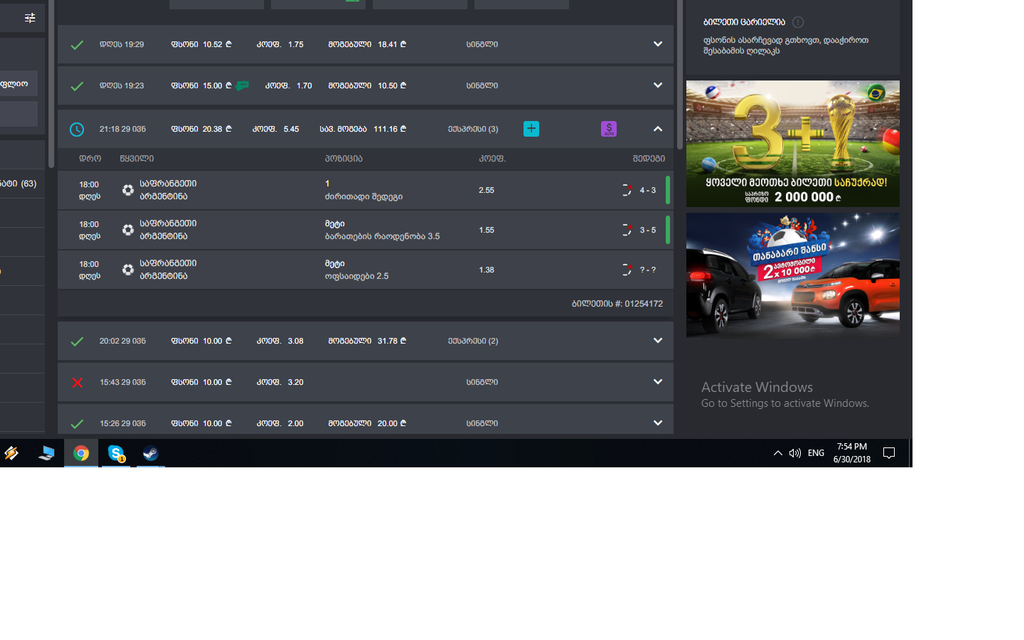Viewport: 1024px width, 640px height.
Task: Click the 20:02 29 ივნ timestamp
Action: [x=122, y=341]
